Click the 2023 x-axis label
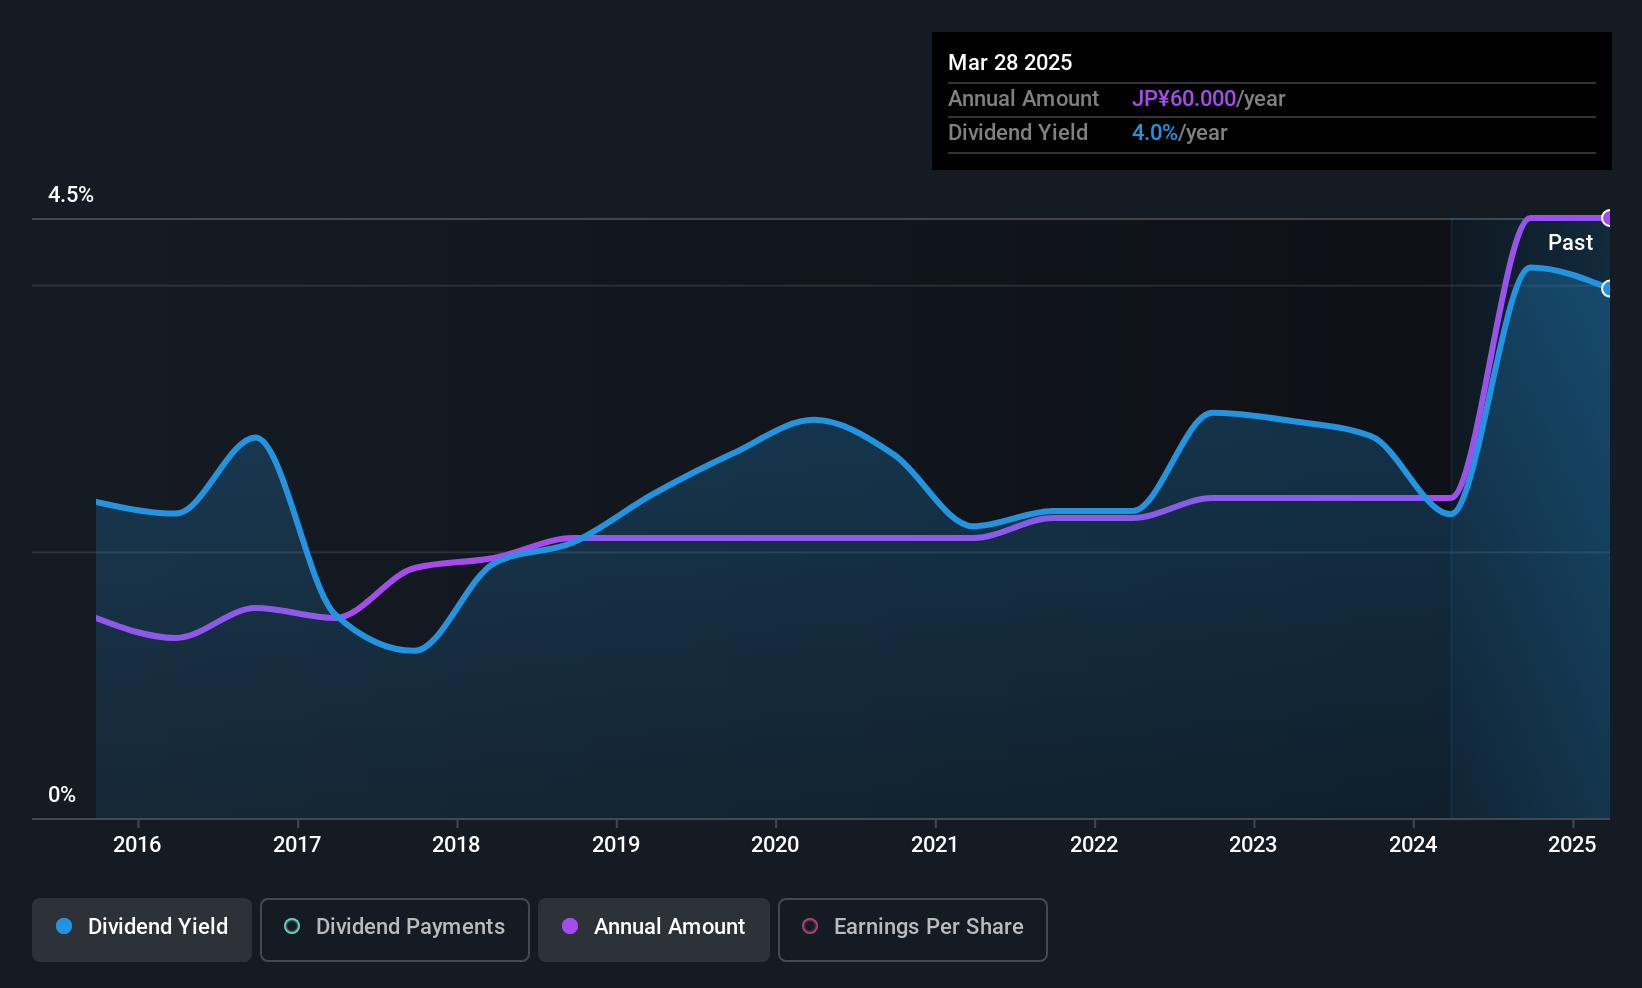Screen dimensions: 1642x988 pos(1253,844)
